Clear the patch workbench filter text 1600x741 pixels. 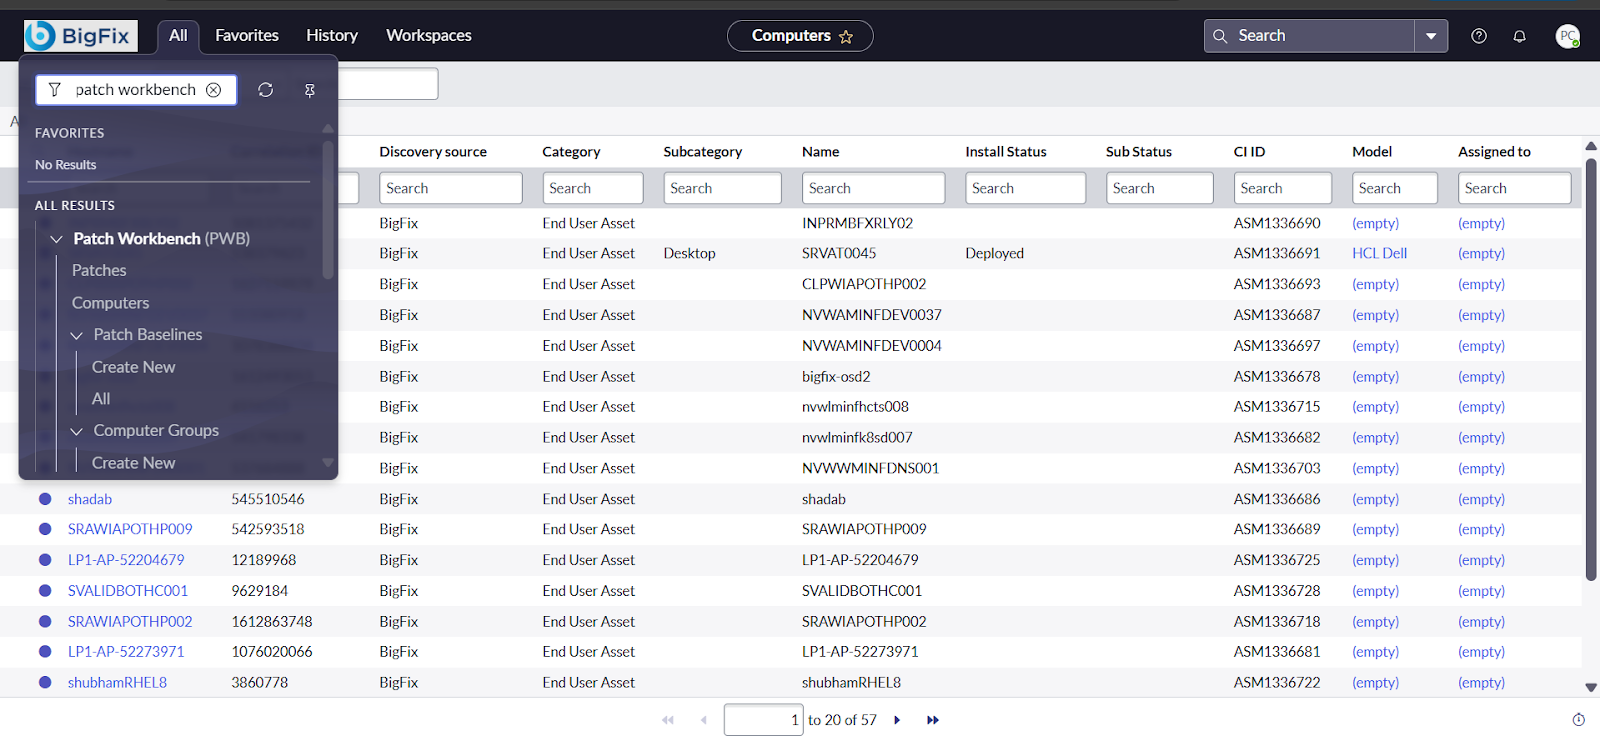click(214, 90)
